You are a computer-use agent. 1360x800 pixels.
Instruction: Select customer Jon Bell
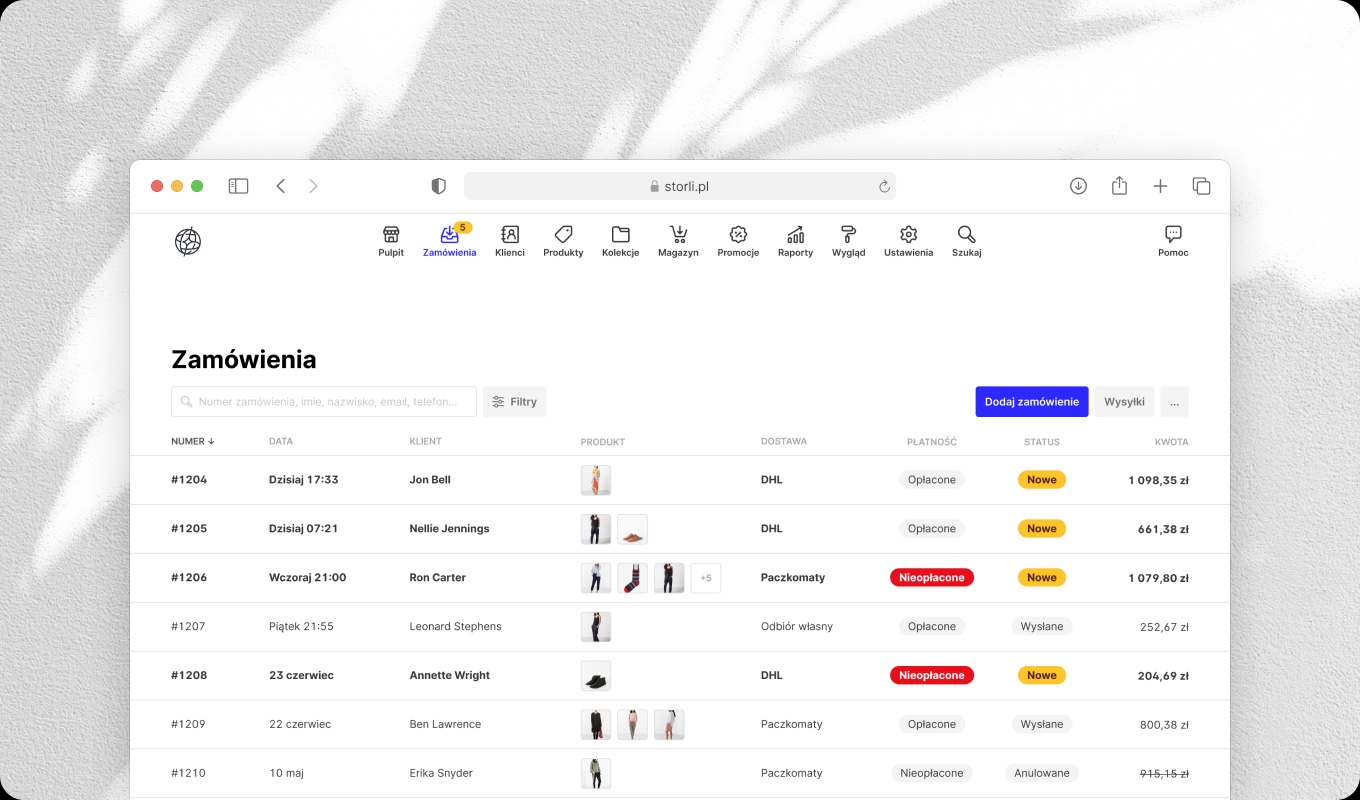click(x=430, y=480)
